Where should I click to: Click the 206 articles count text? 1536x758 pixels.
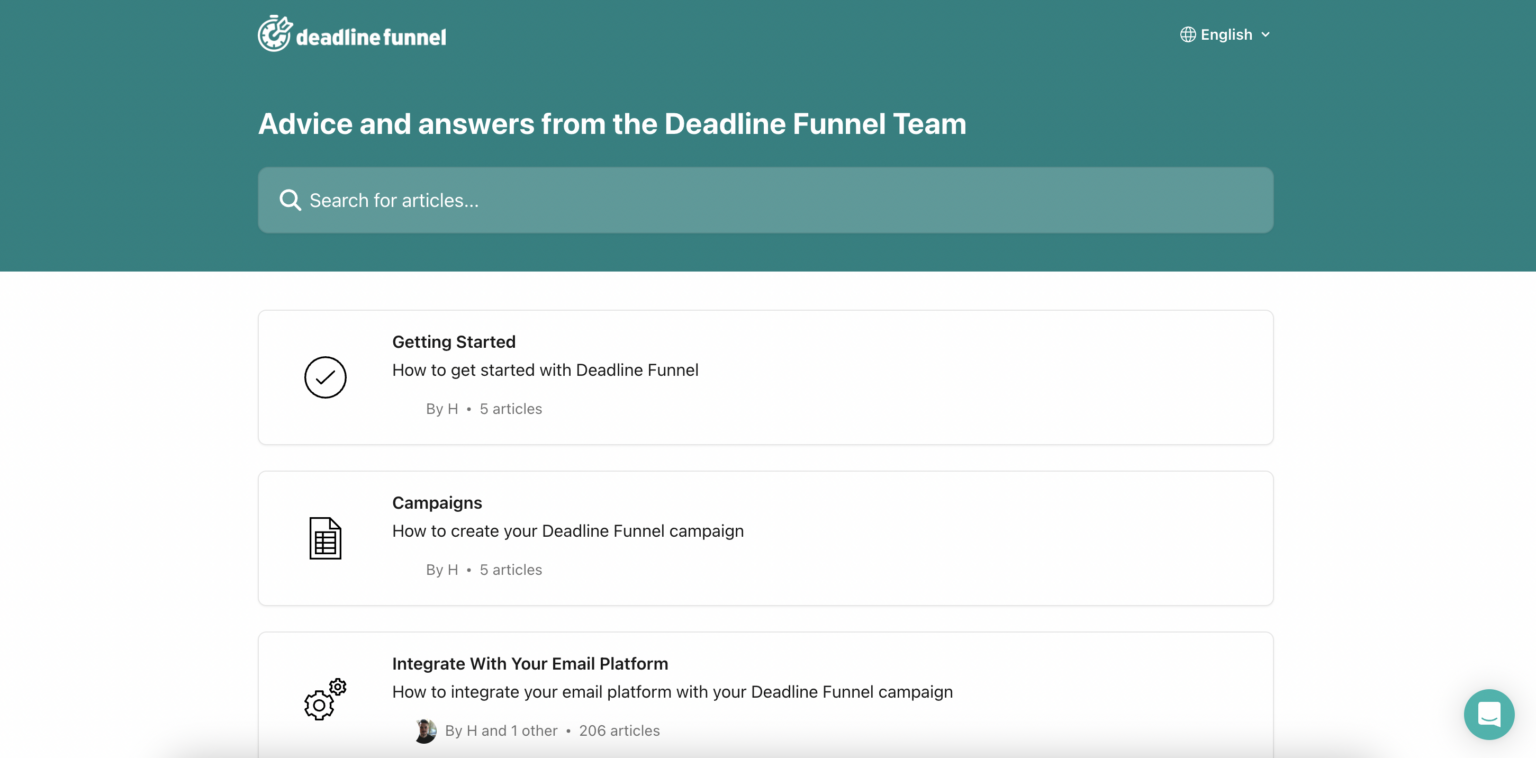(x=620, y=730)
